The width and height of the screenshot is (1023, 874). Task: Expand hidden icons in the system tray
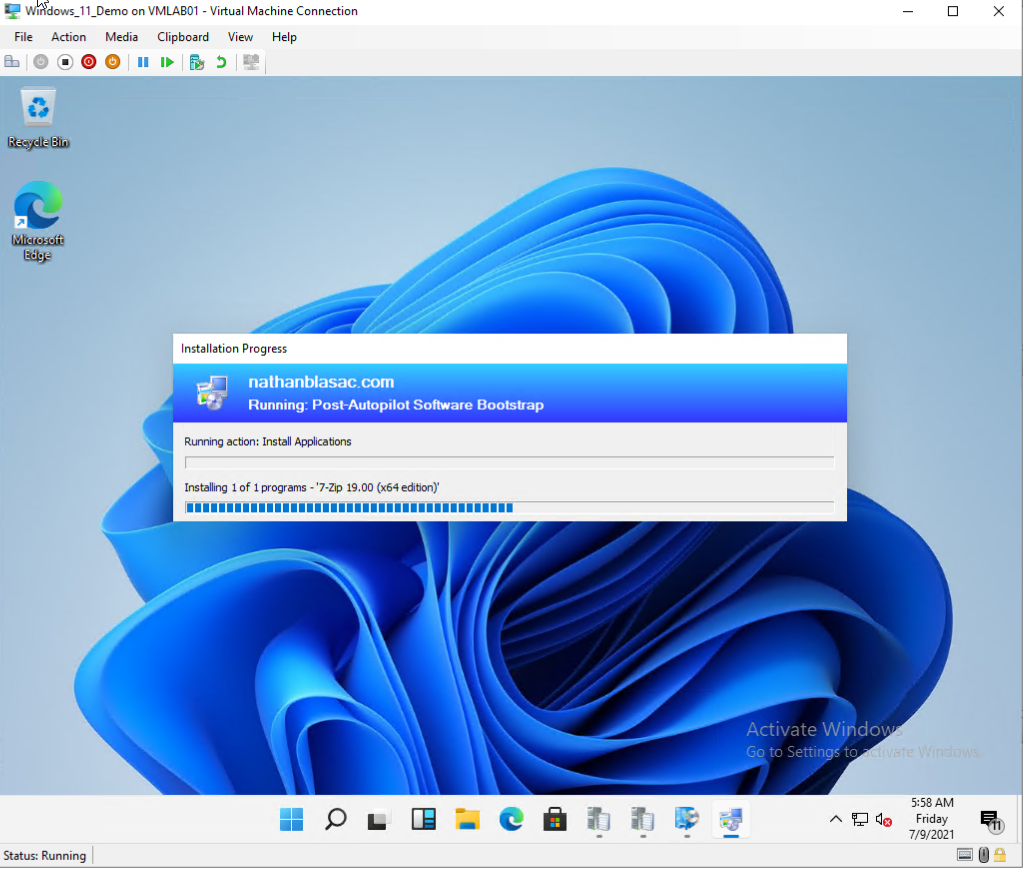click(x=835, y=819)
